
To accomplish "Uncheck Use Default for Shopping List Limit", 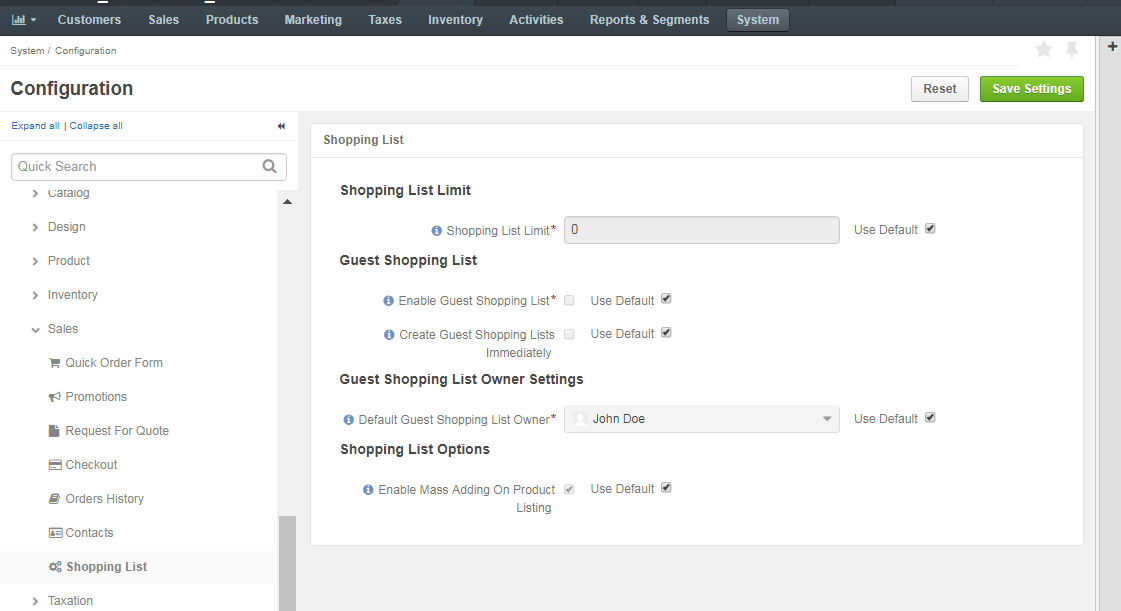I will [930, 229].
